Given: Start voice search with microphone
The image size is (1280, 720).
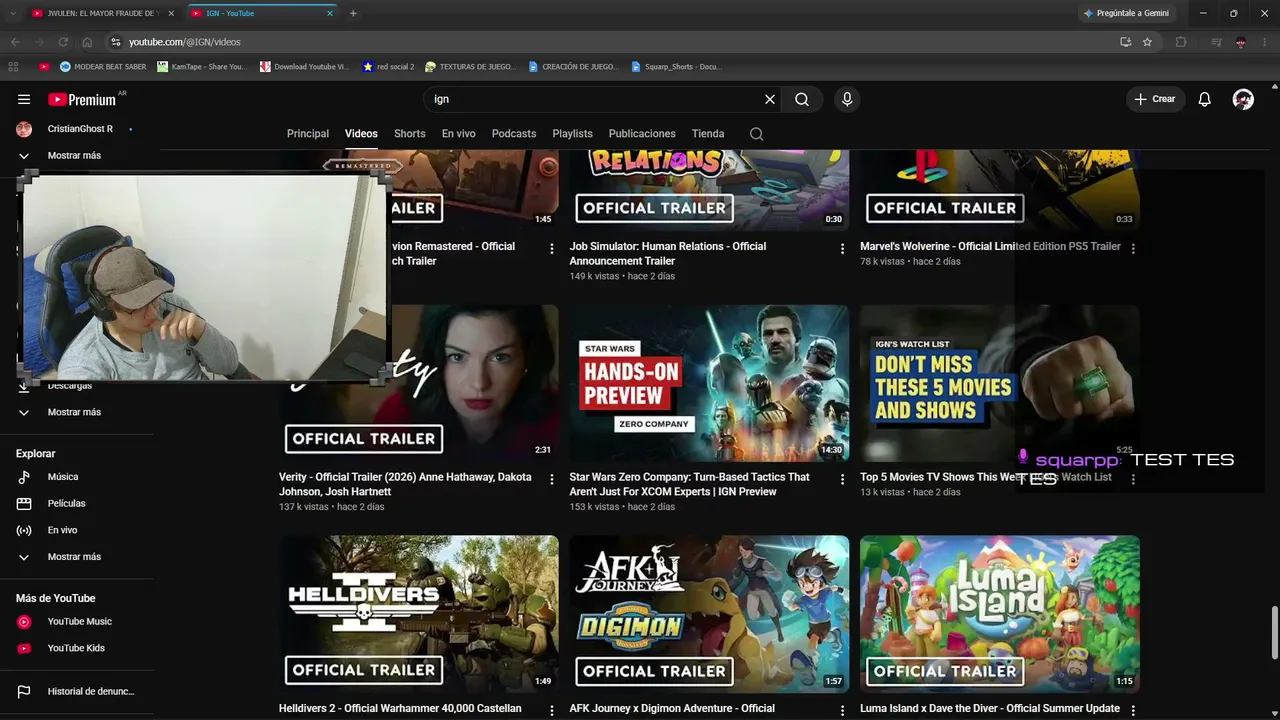Looking at the screenshot, I should pyautogui.click(x=847, y=99).
